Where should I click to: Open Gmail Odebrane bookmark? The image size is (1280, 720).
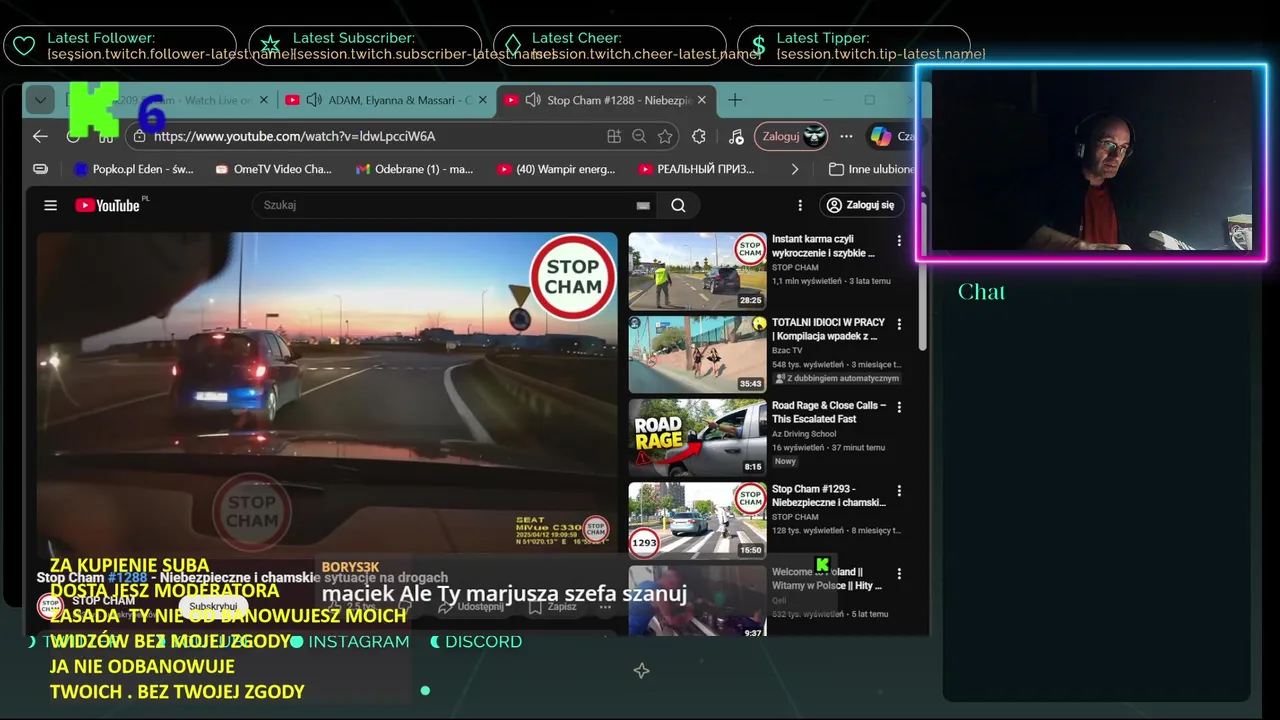[x=414, y=169]
